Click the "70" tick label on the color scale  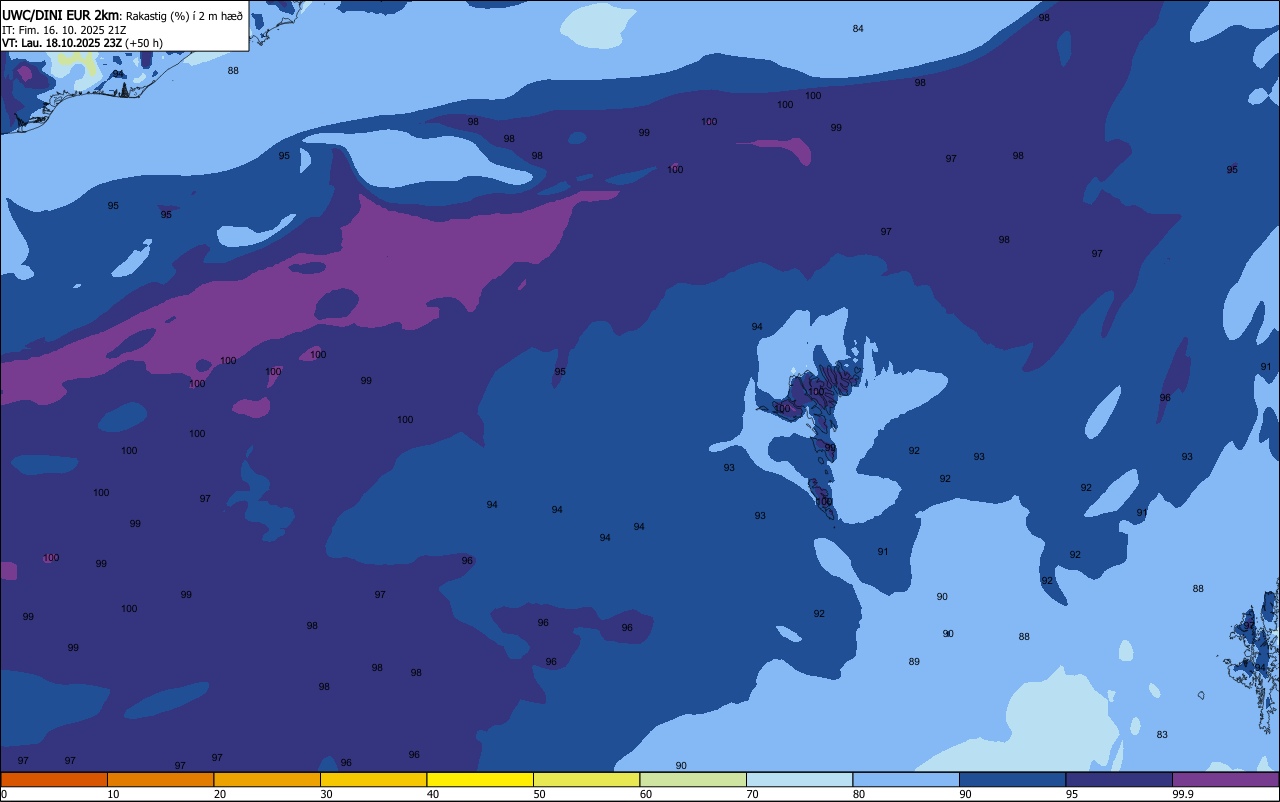coord(752,794)
